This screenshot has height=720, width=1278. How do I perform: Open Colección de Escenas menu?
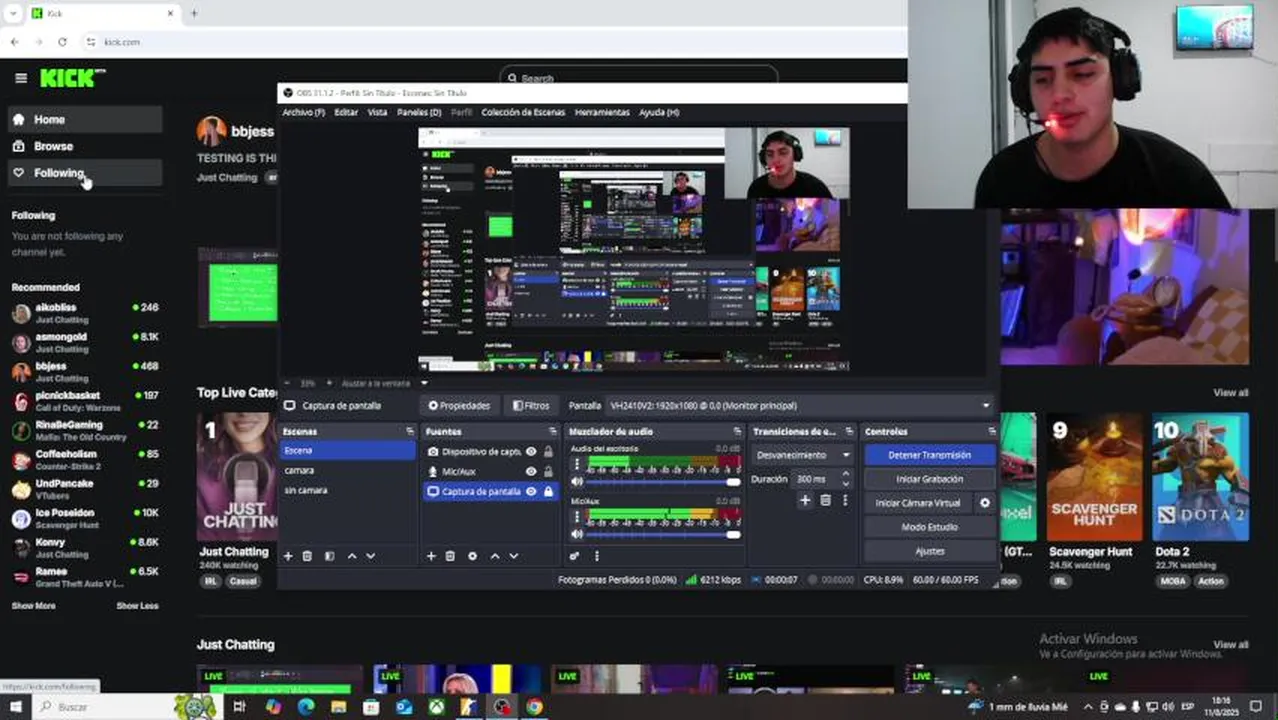[x=523, y=113]
